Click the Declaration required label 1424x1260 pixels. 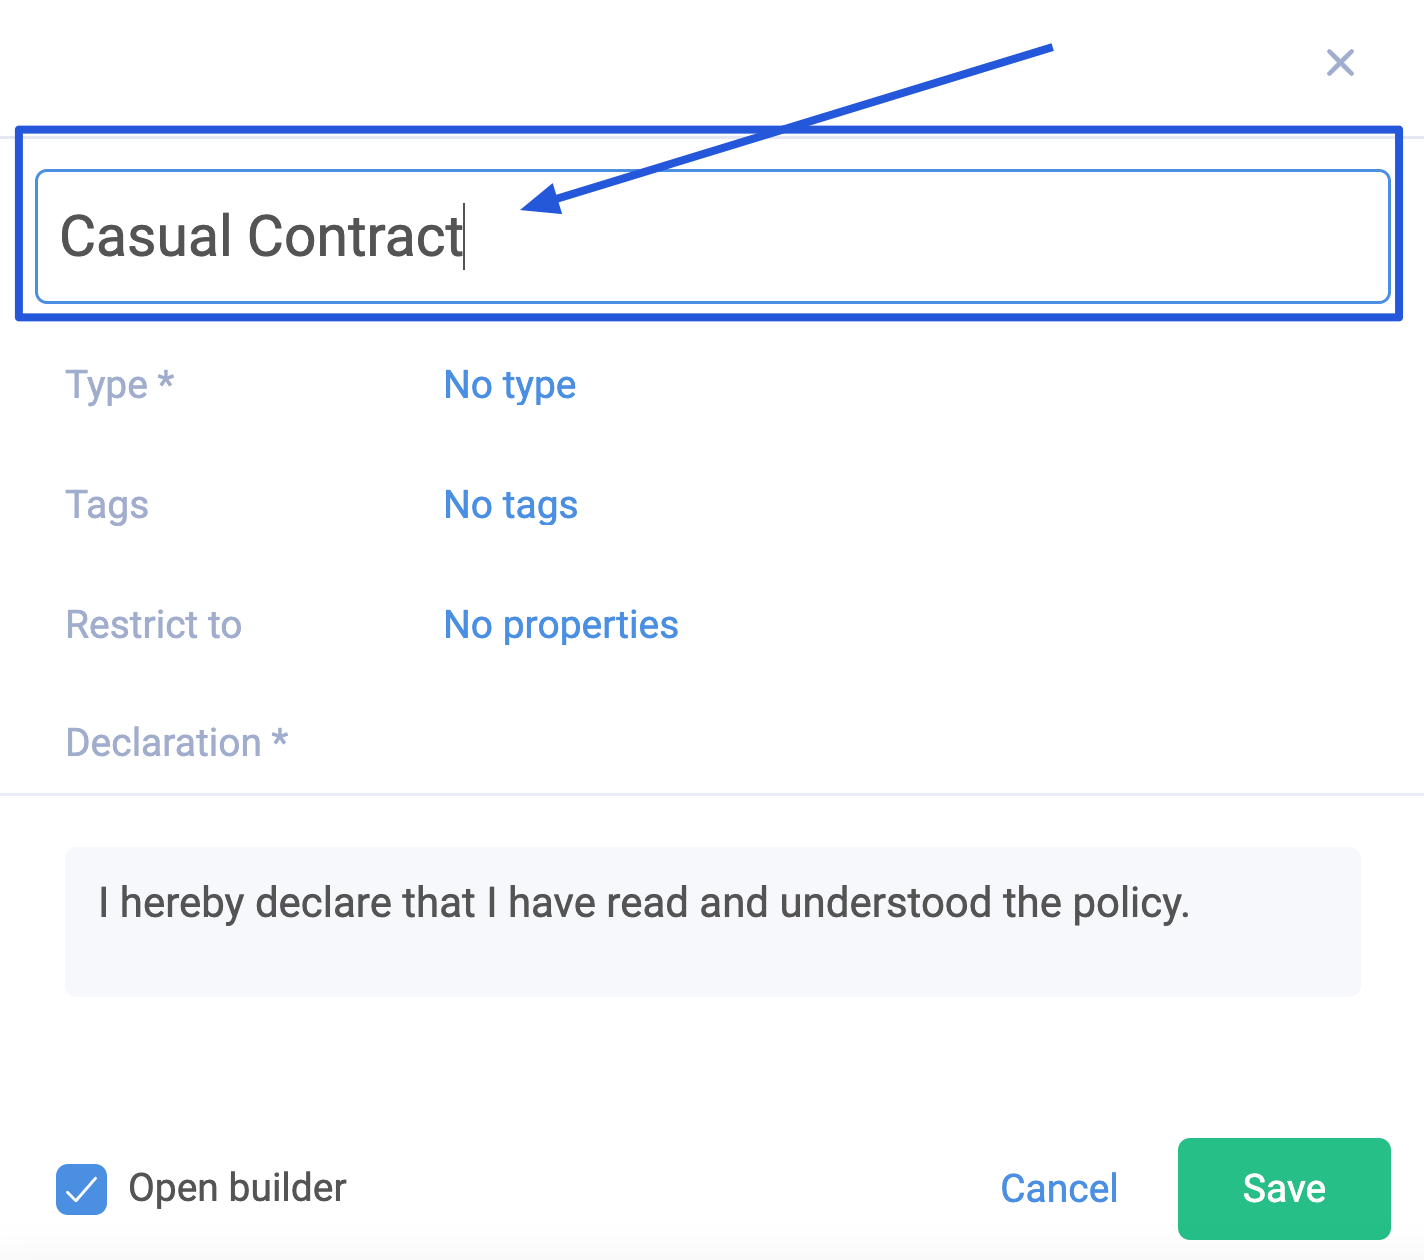tap(176, 743)
